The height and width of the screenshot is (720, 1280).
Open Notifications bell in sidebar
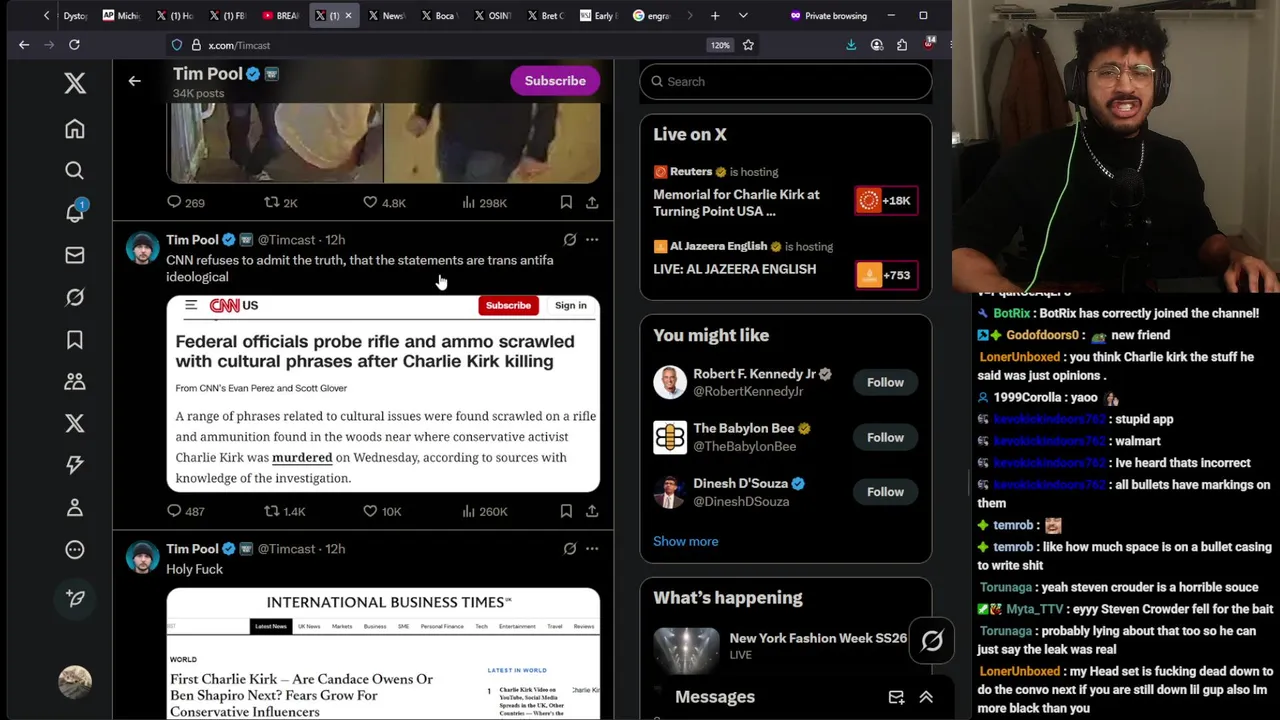click(x=75, y=212)
